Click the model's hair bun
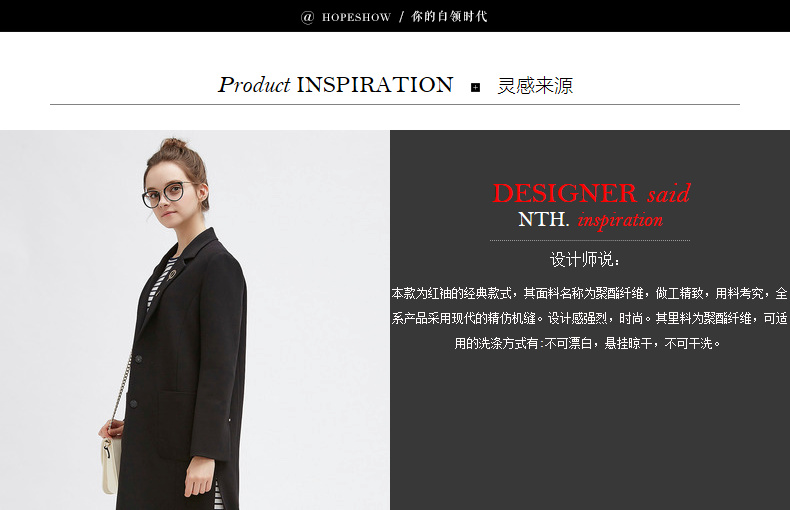 (173, 145)
